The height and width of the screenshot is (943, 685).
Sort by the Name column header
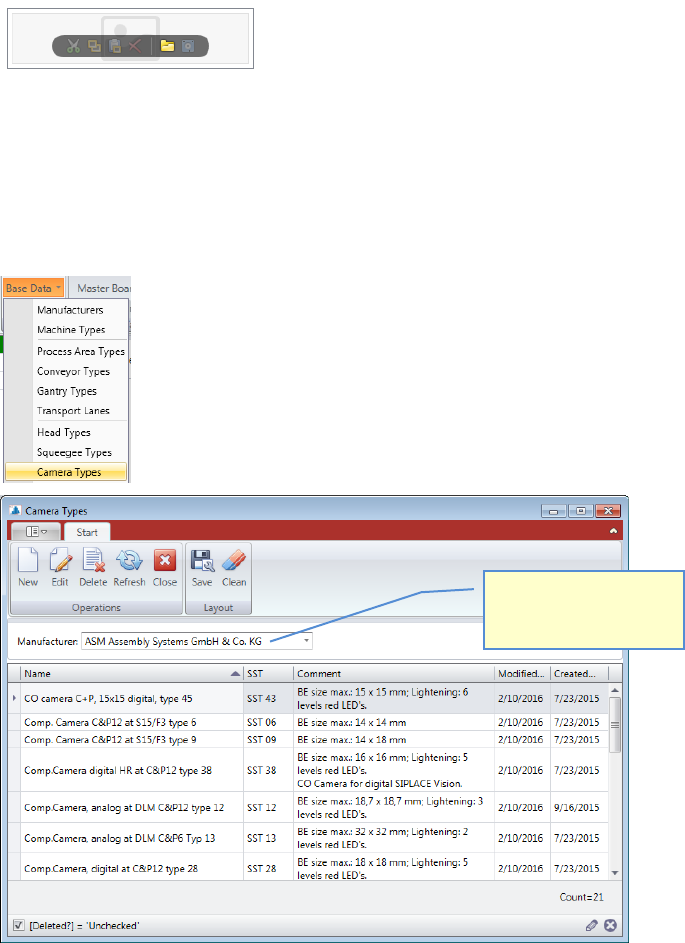pos(132,674)
